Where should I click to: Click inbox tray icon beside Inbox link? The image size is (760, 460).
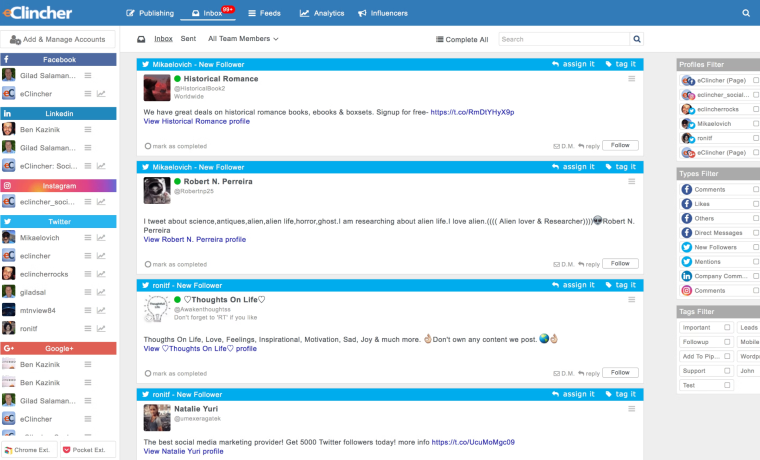tap(141, 39)
